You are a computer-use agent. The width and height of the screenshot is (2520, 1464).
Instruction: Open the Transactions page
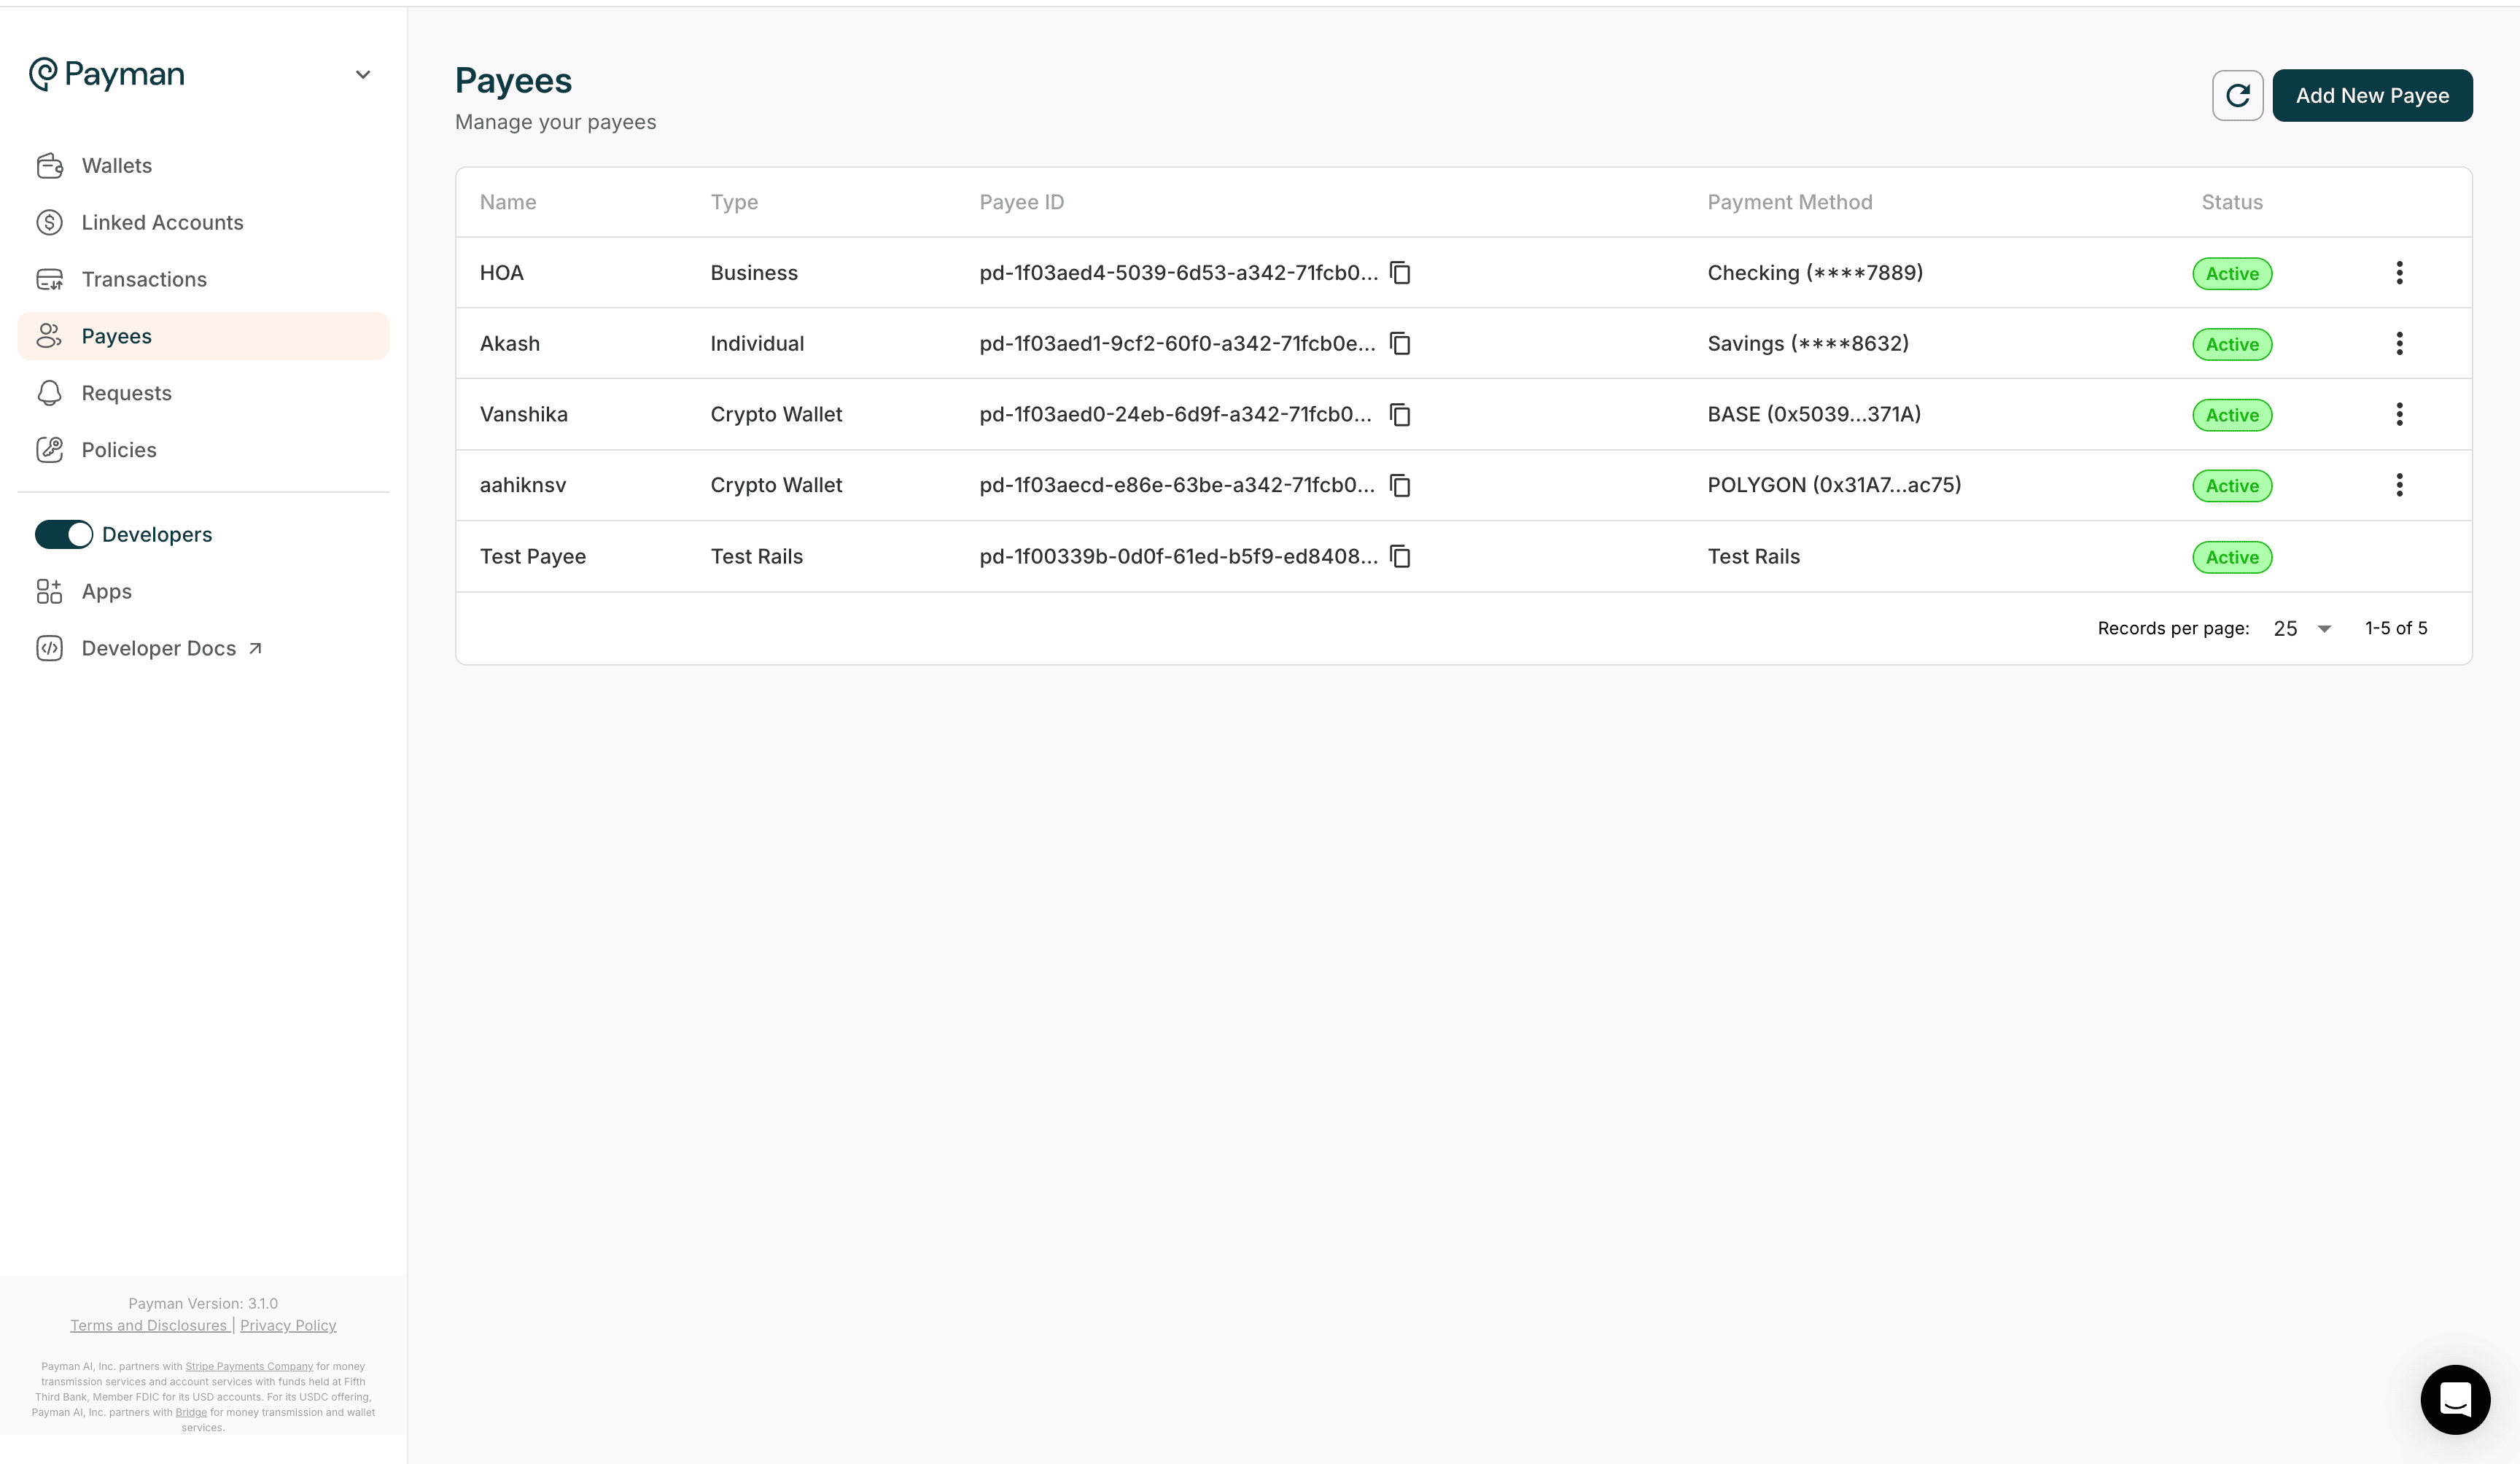pyautogui.click(x=144, y=280)
